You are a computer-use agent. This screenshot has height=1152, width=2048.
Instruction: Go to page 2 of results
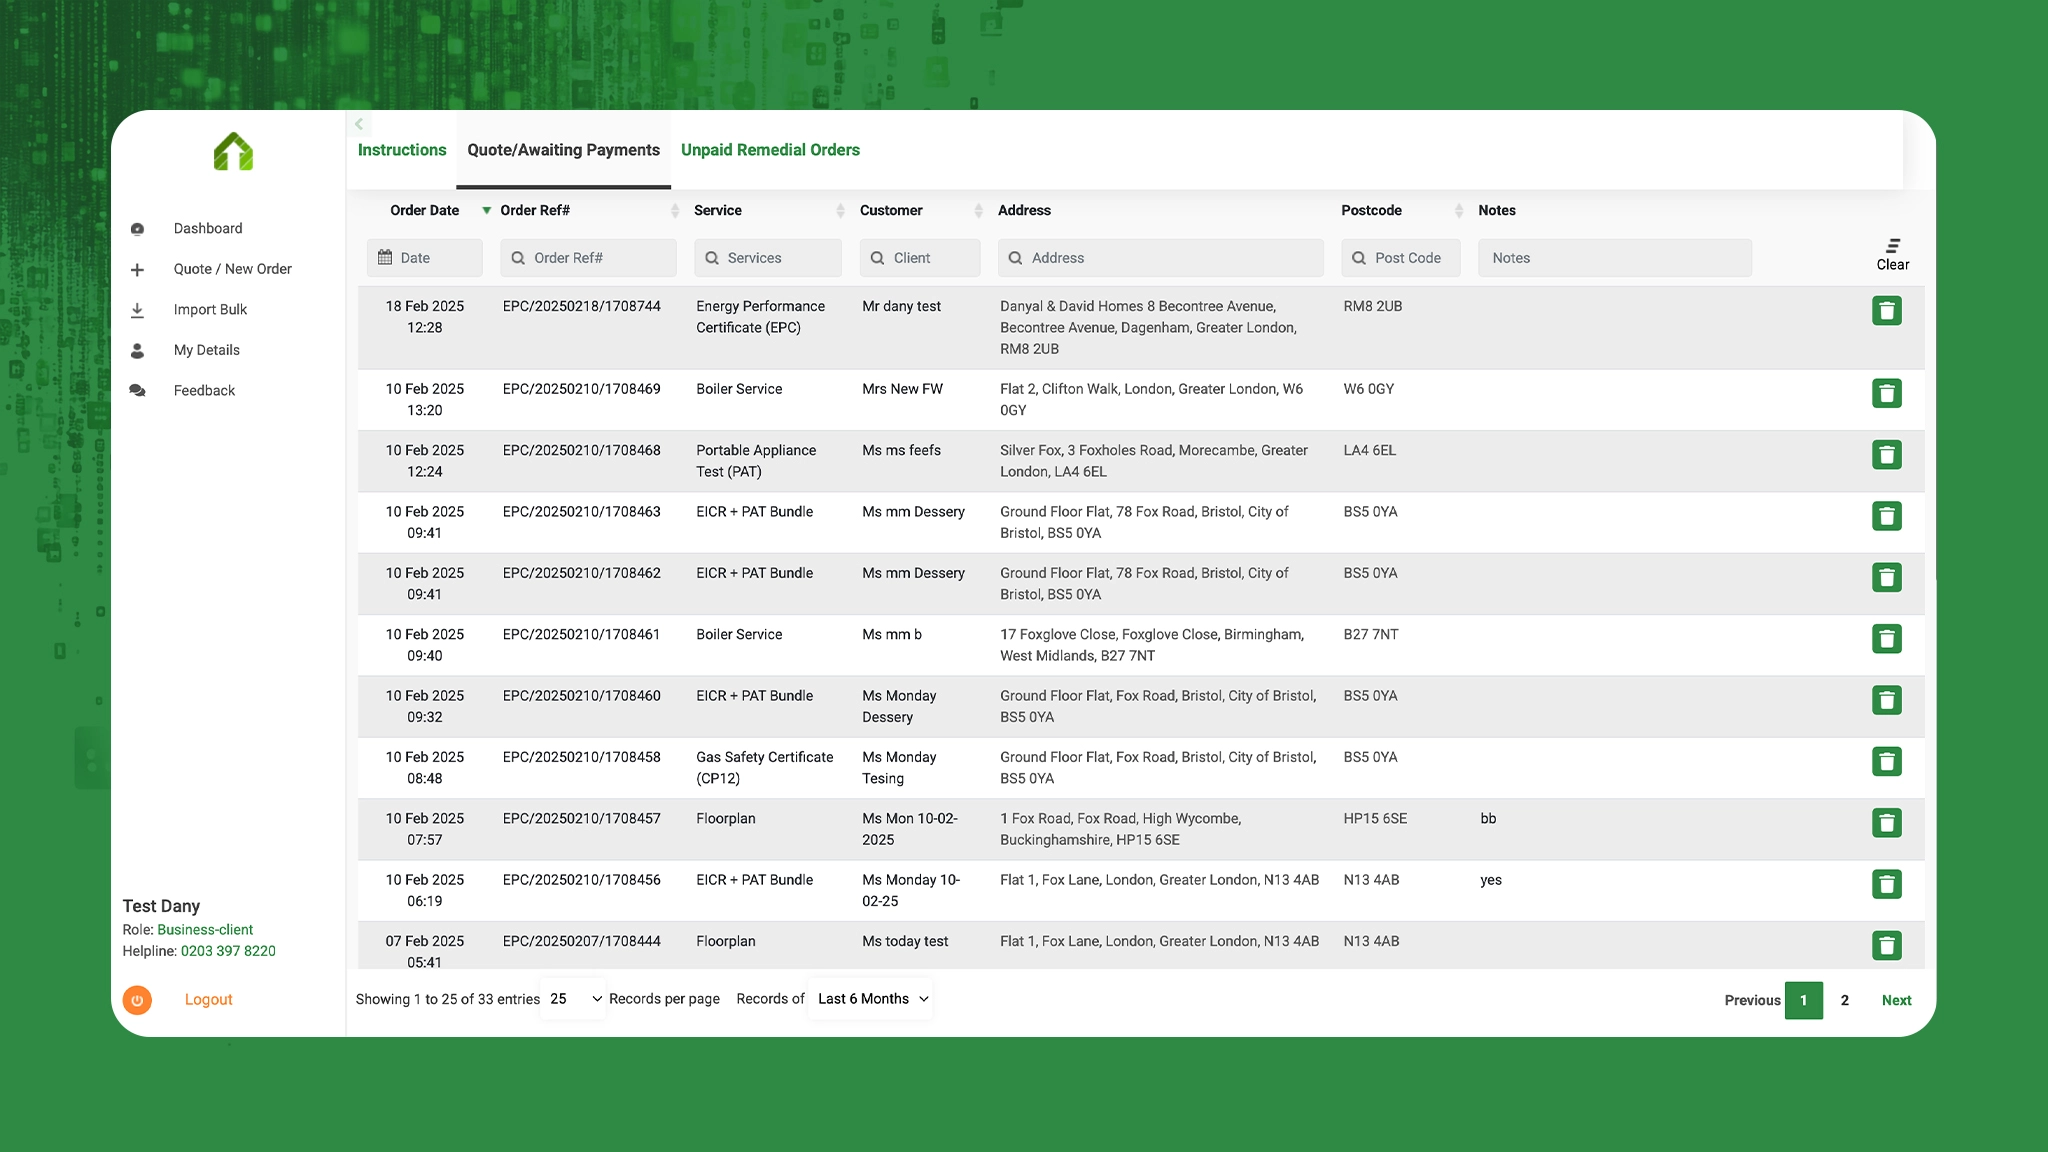coord(1844,1000)
